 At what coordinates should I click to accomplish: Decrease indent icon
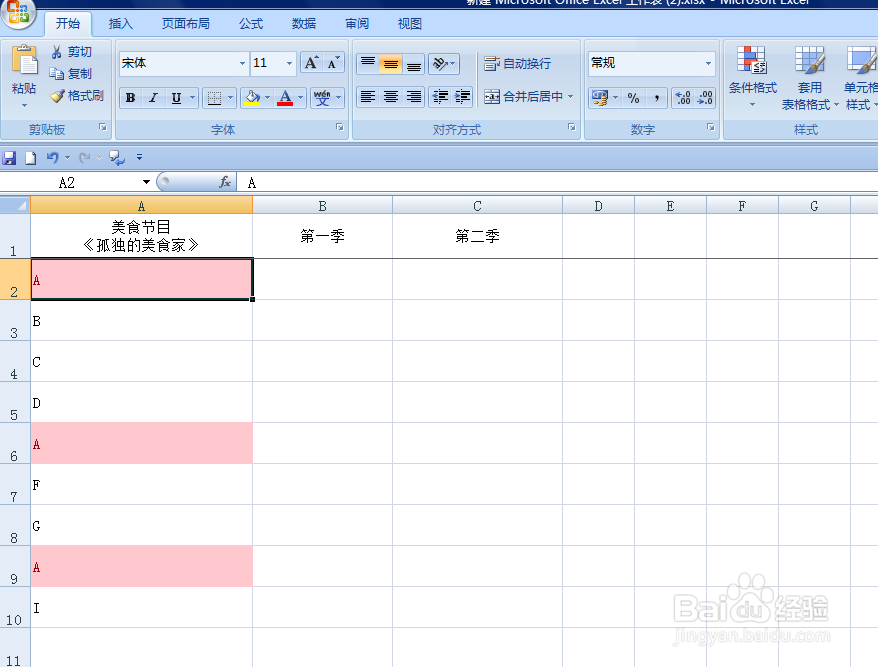click(441, 97)
